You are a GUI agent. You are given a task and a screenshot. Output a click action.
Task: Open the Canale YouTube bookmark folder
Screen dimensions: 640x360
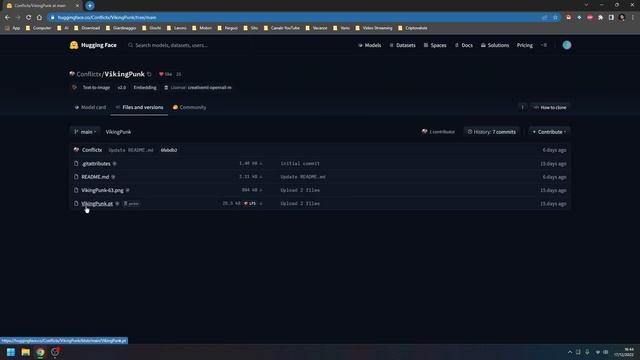point(282,28)
